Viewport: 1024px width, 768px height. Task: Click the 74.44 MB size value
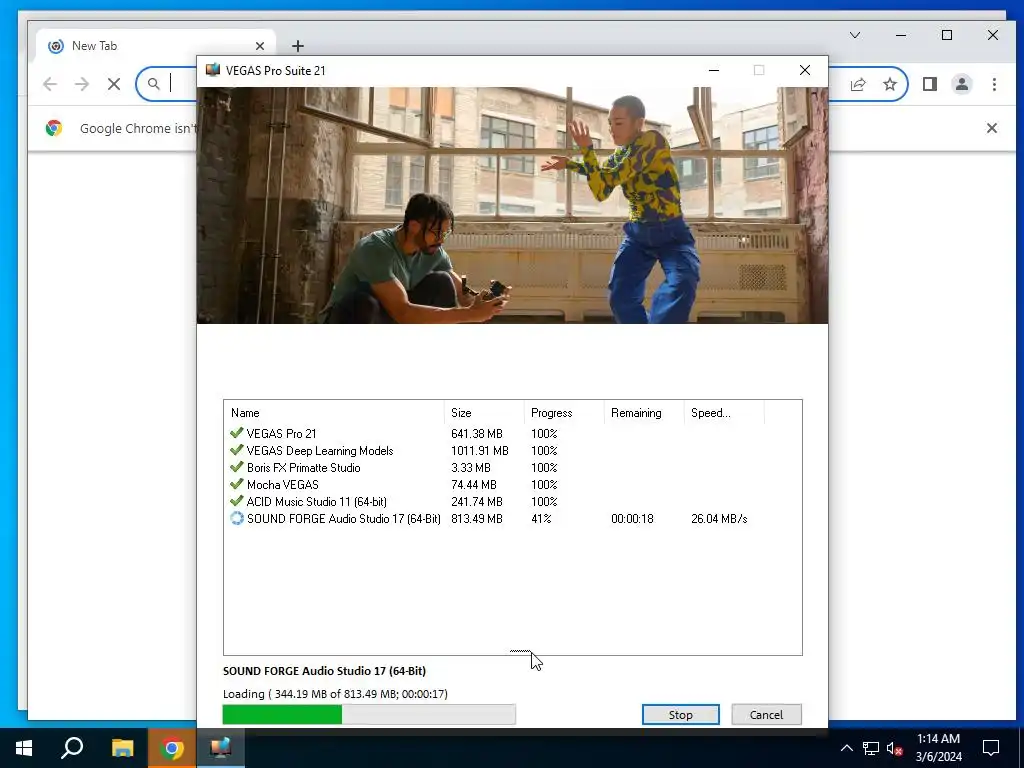click(473, 485)
